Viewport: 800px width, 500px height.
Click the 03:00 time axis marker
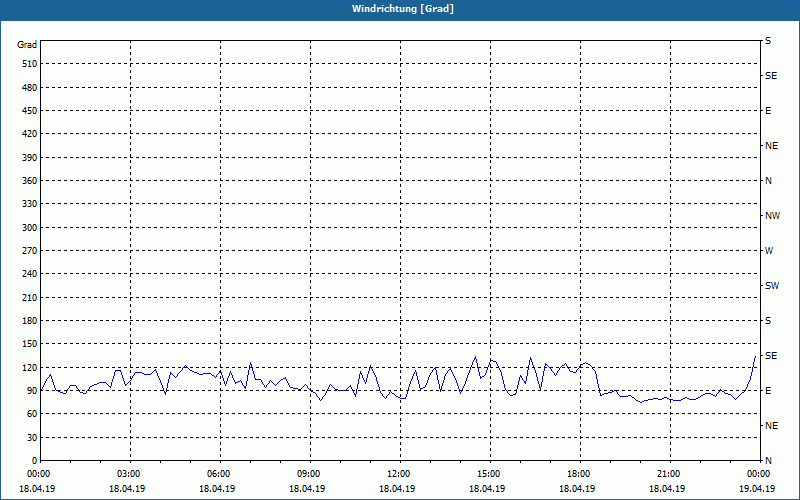point(130,474)
